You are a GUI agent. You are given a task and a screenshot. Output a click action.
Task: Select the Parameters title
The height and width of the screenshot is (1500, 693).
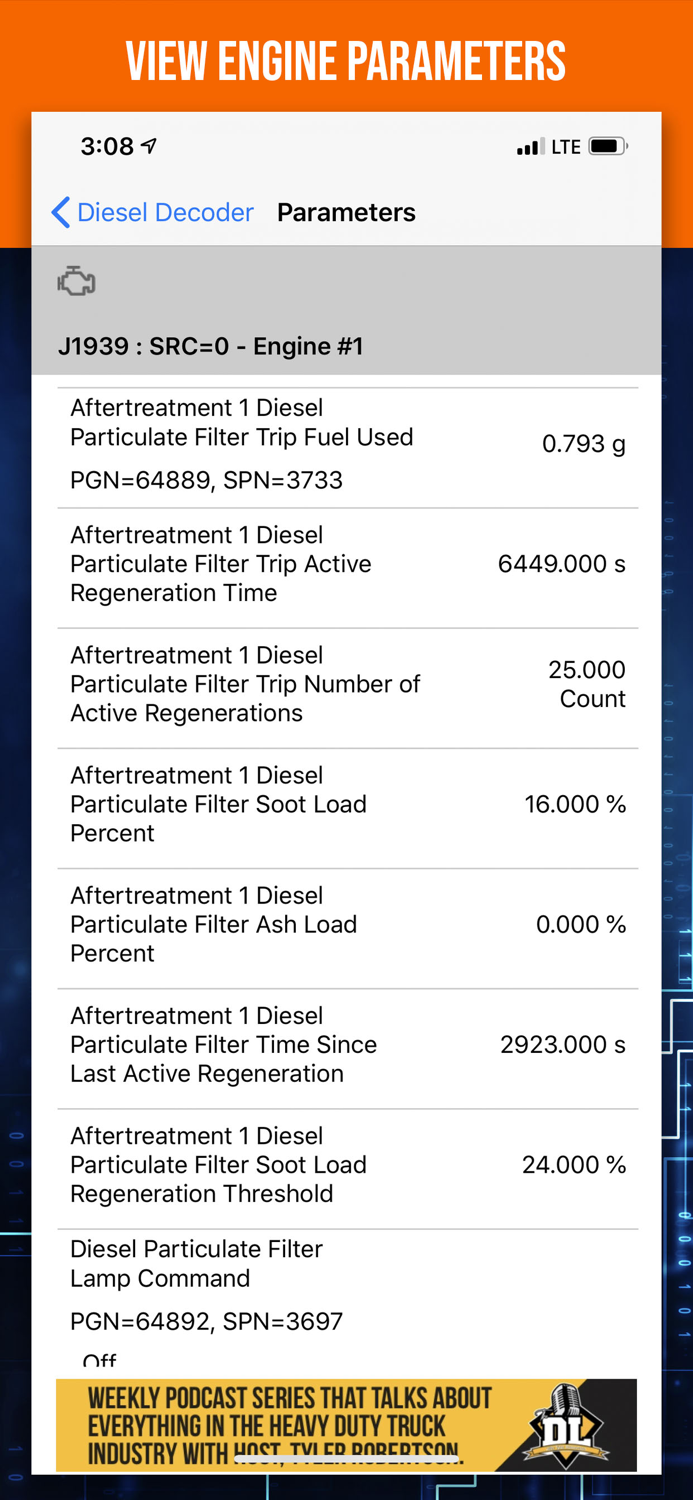pyautogui.click(x=346, y=213)
